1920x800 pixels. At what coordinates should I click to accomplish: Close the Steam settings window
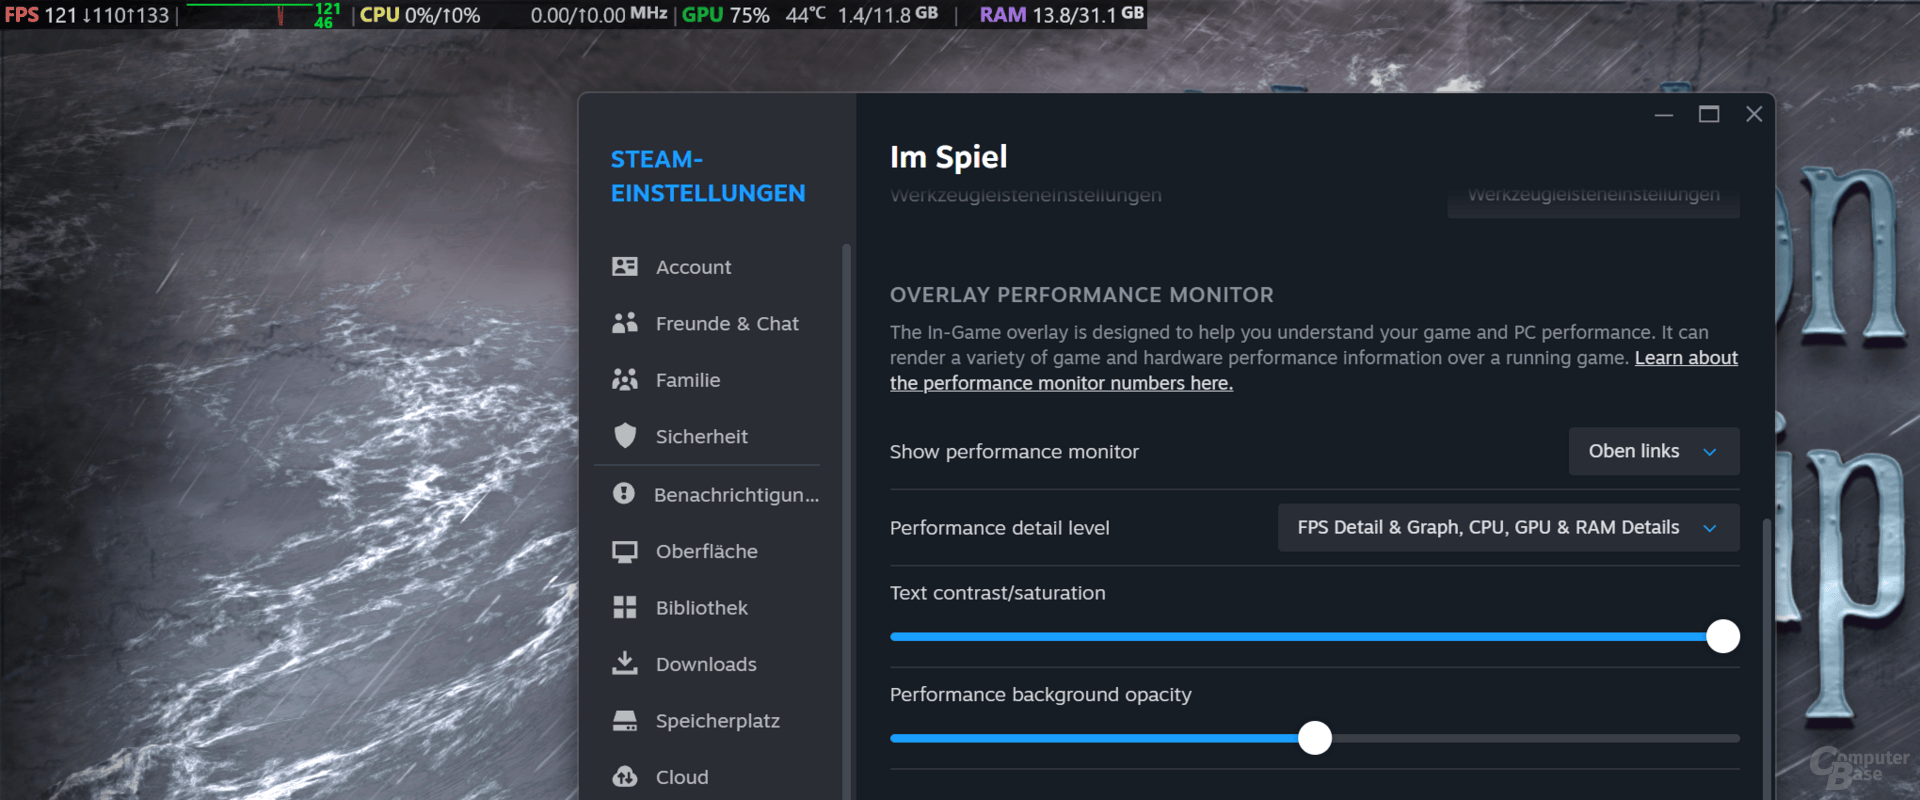pos(1754,114)
